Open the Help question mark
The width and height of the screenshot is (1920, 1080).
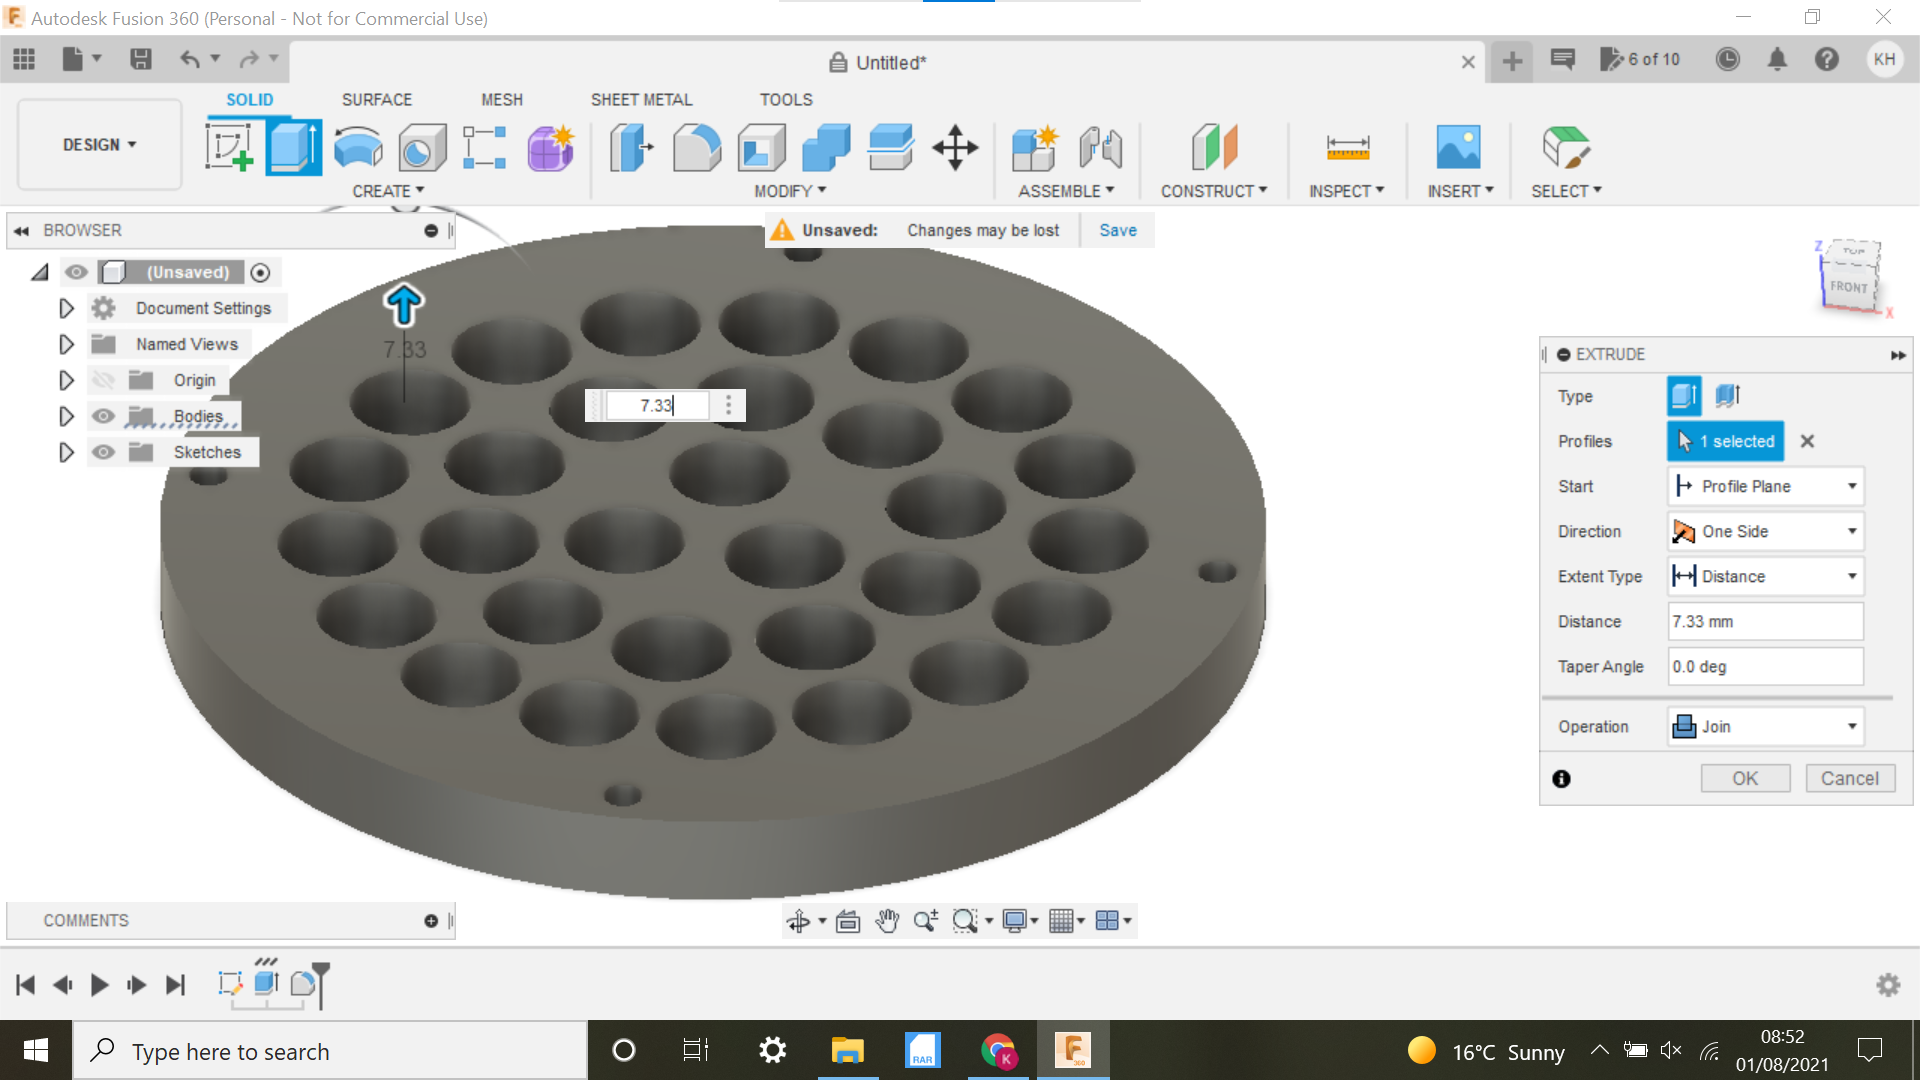(1827, 59)
